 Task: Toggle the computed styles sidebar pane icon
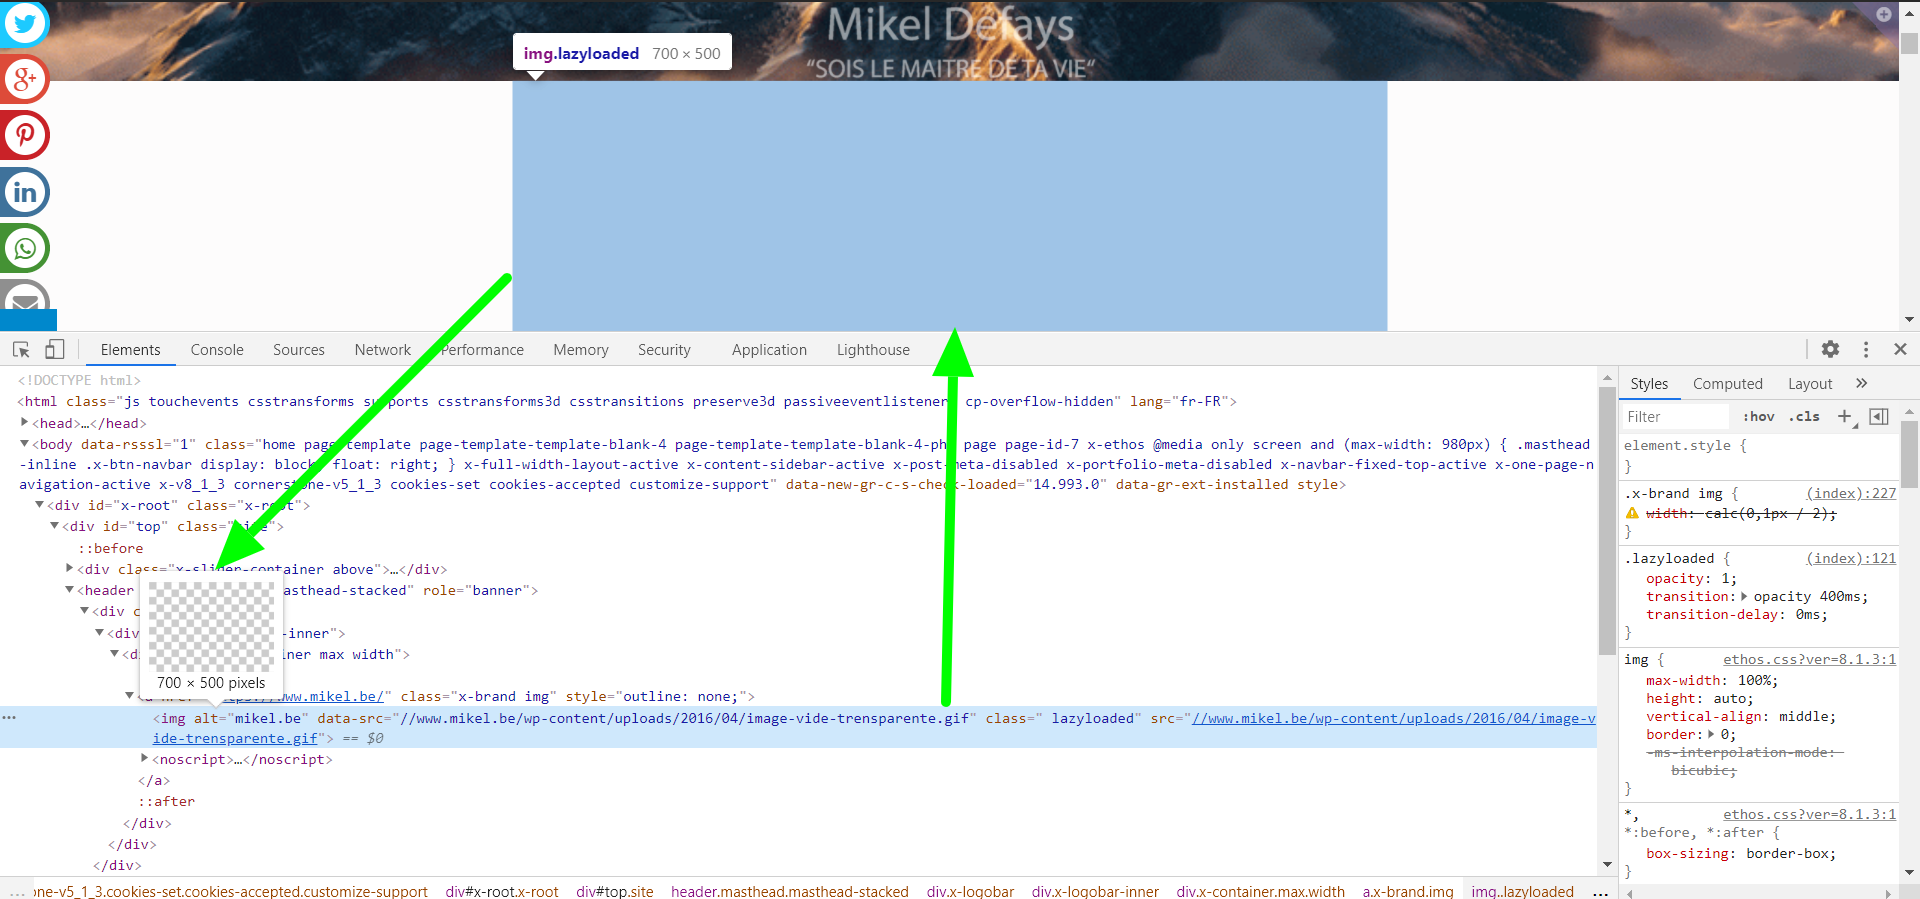(1879, 416)
